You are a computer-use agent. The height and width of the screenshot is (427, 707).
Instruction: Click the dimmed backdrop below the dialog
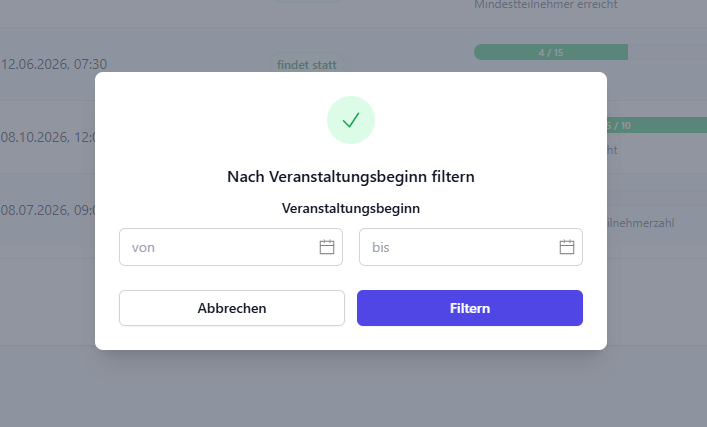pyautogui.click(x=350, y=390)
